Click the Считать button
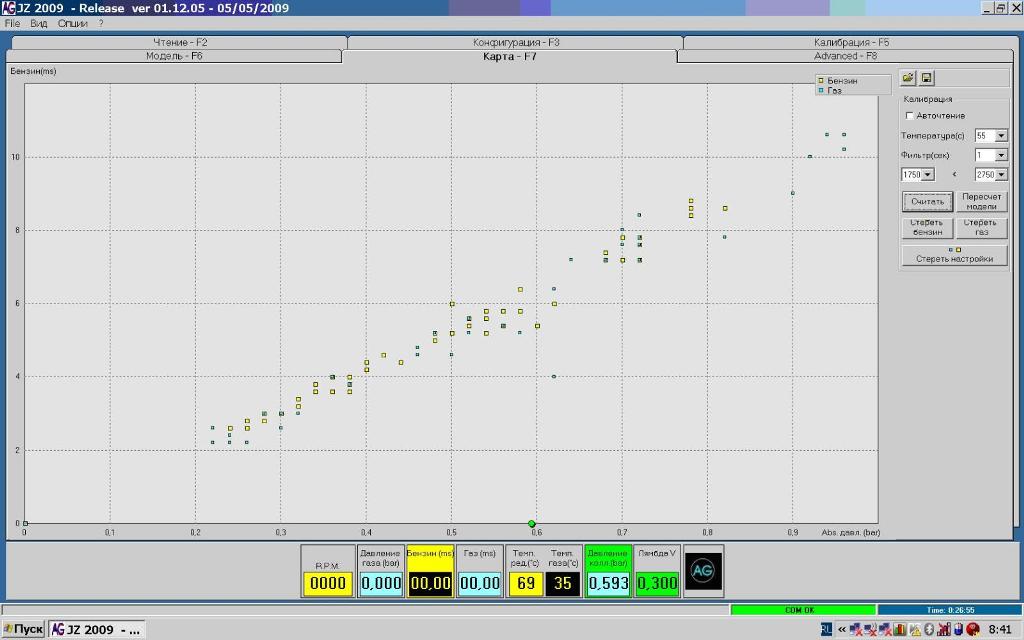 coord(927,201)
